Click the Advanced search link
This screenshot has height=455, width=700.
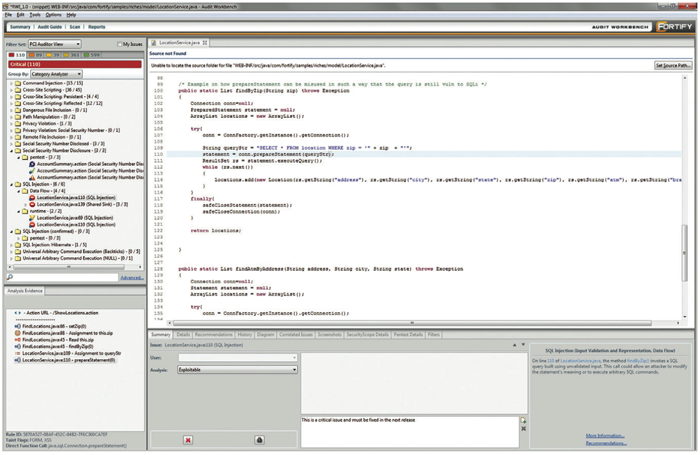[131, 277]
